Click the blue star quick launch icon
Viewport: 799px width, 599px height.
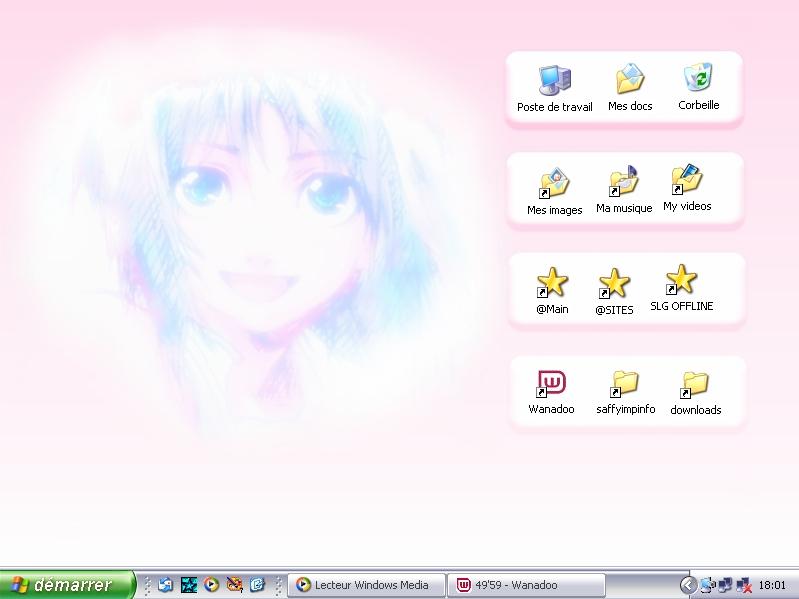189,585
